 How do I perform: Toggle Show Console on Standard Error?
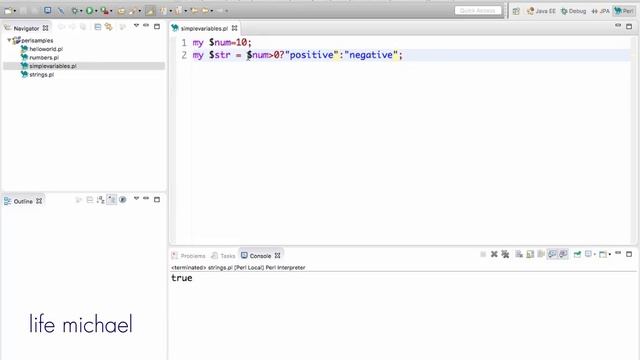563,254
